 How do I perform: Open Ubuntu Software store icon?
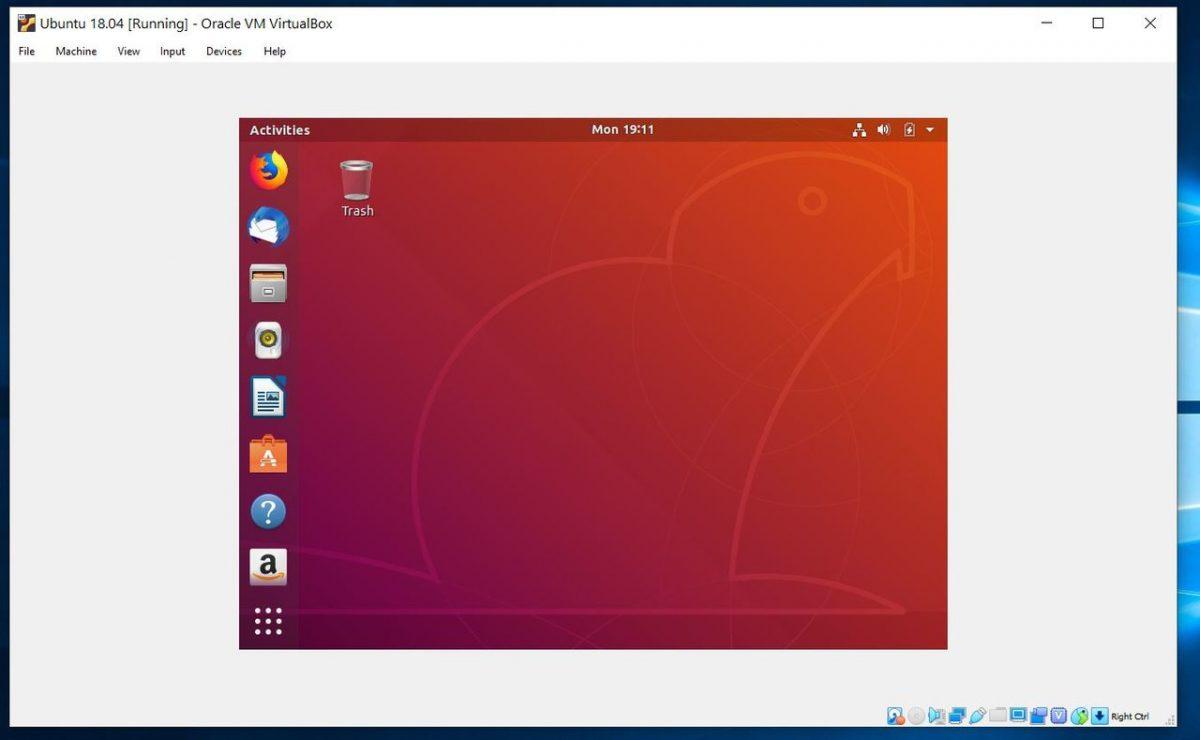coord(268,455)
